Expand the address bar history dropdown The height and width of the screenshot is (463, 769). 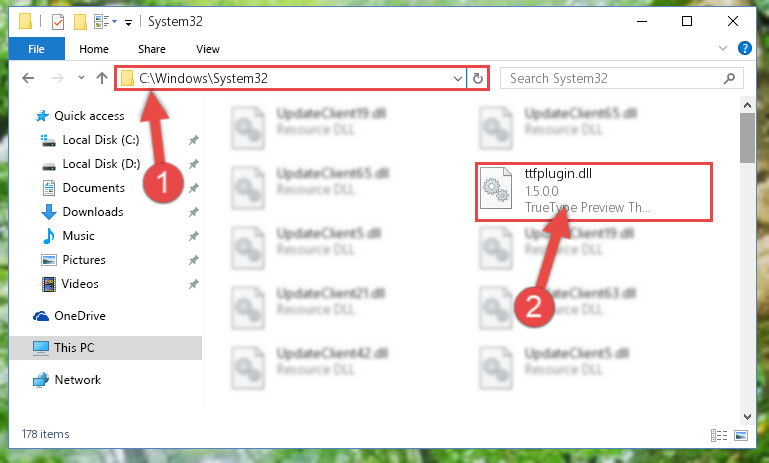coord(458,78)
